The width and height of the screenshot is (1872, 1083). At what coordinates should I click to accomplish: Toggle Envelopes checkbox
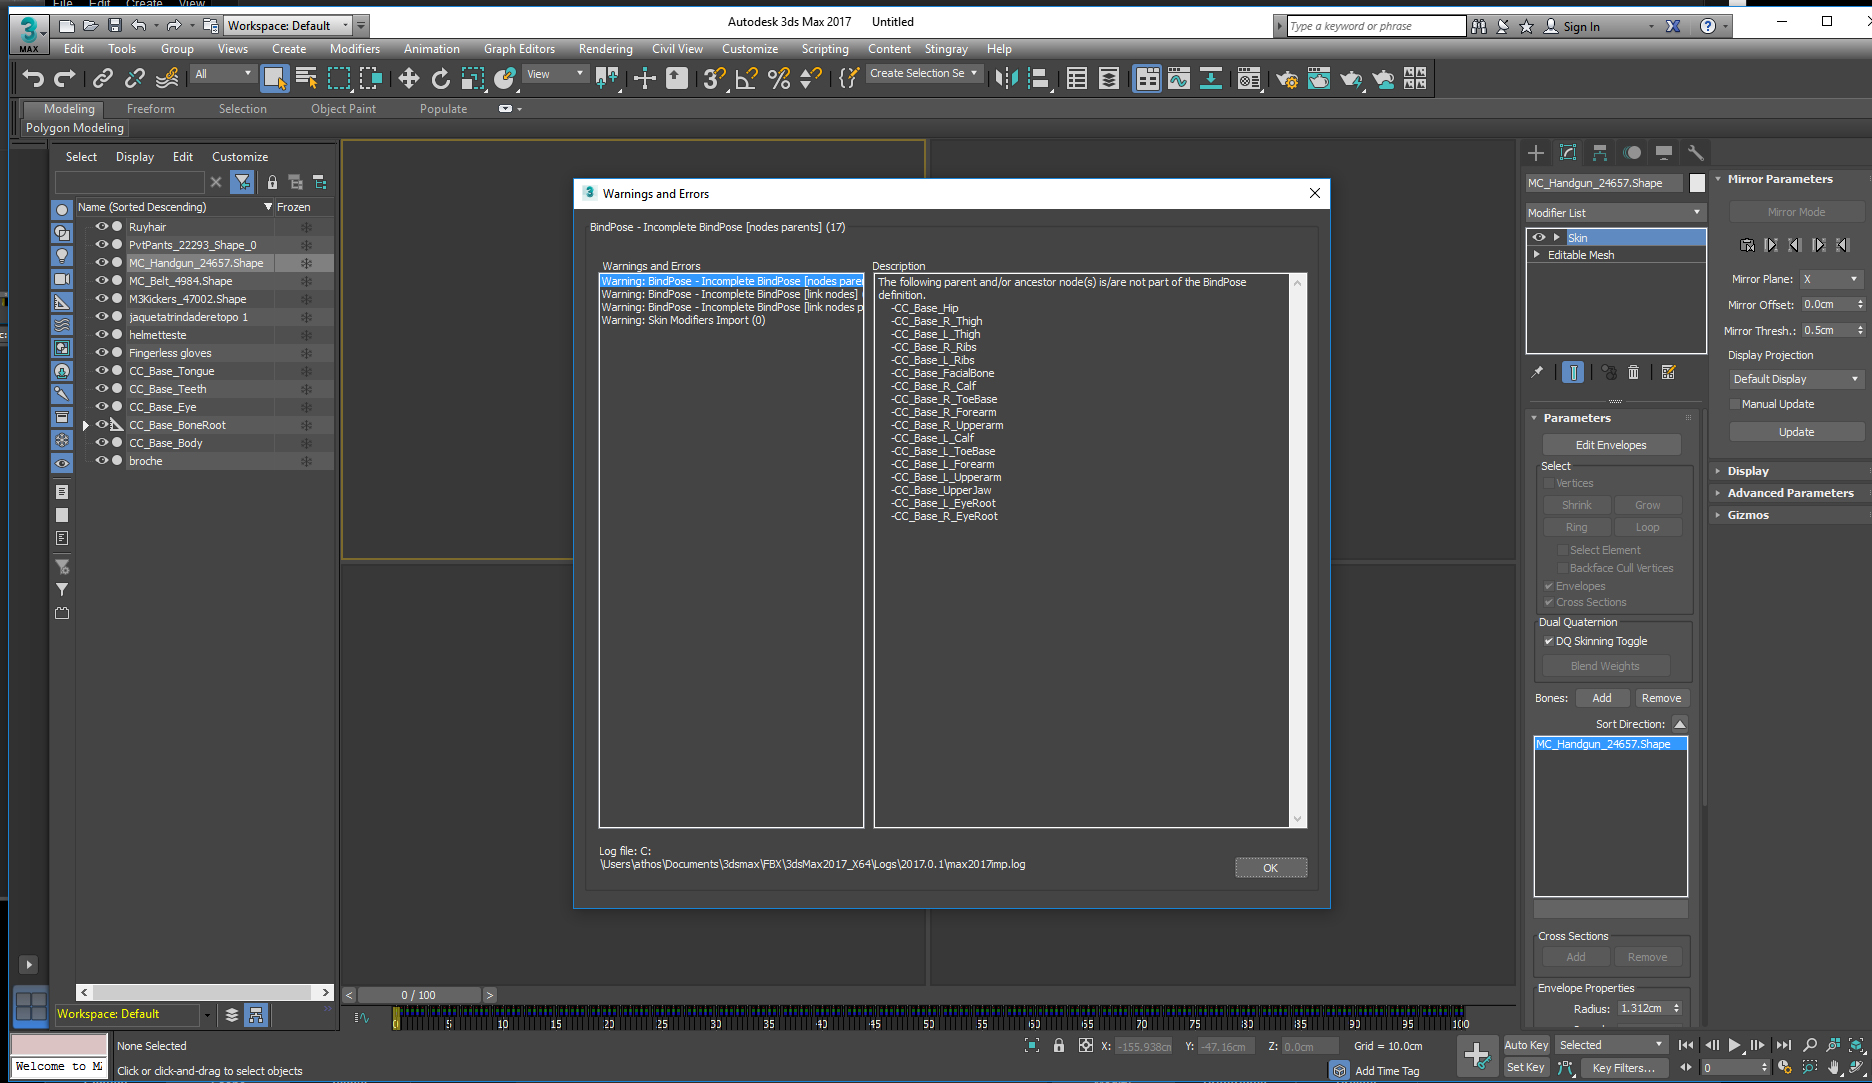1549,586
